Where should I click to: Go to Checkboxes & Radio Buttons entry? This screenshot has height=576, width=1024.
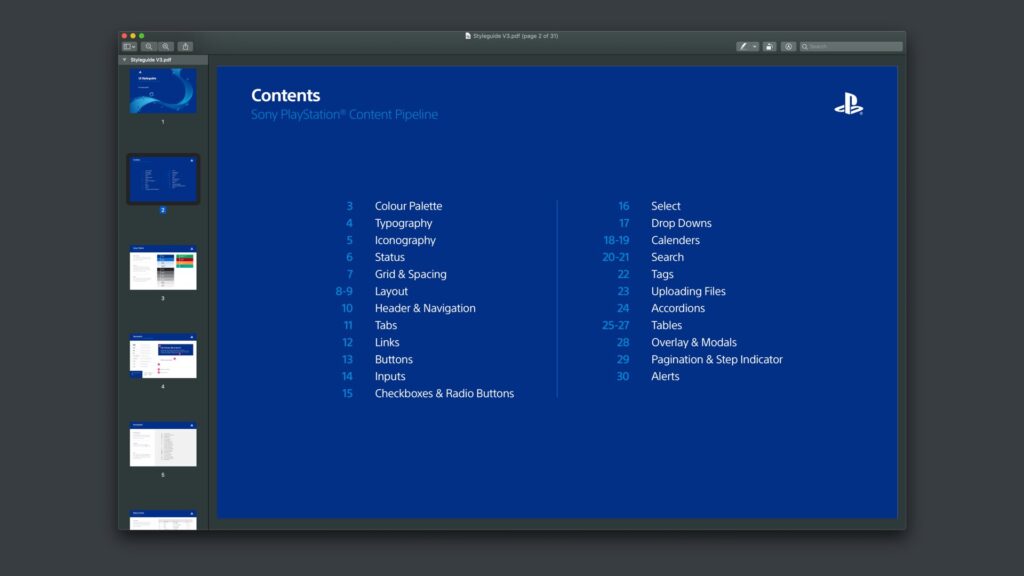(444, 393)
